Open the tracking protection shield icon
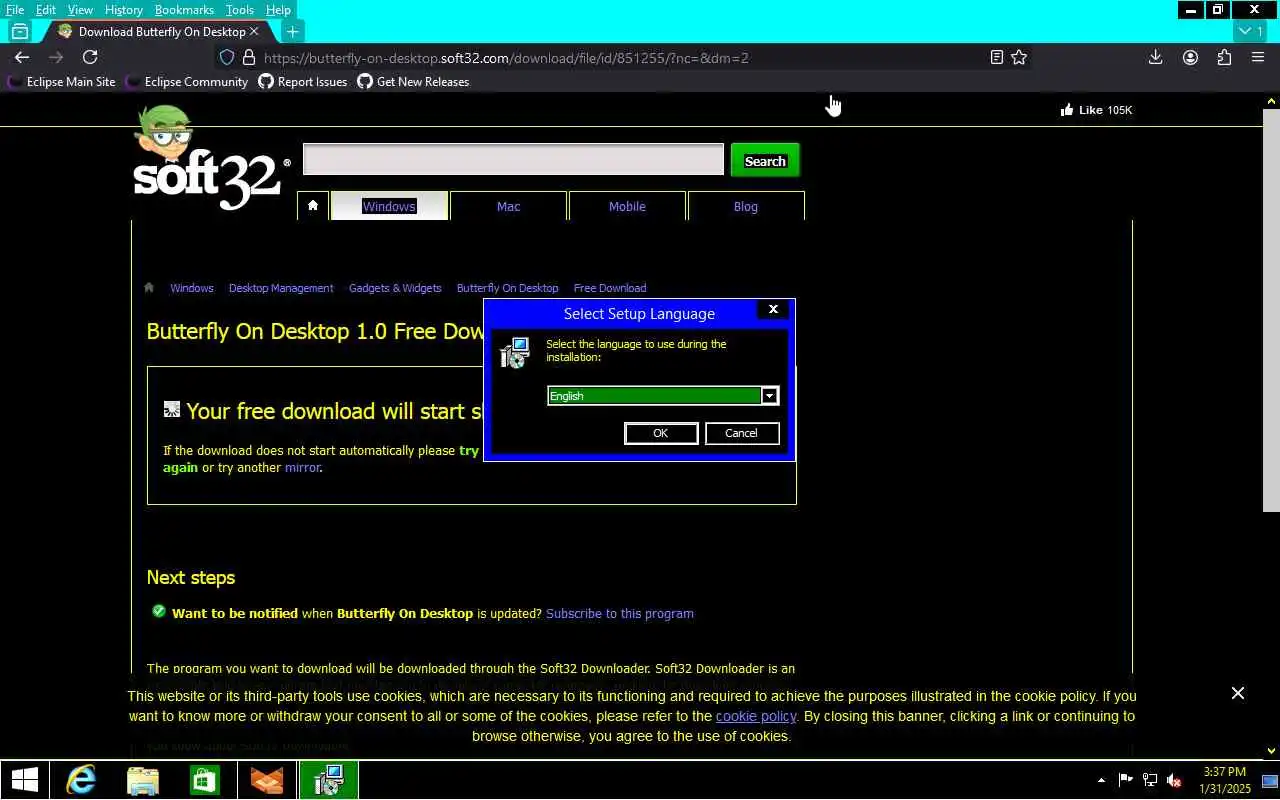 227,58
